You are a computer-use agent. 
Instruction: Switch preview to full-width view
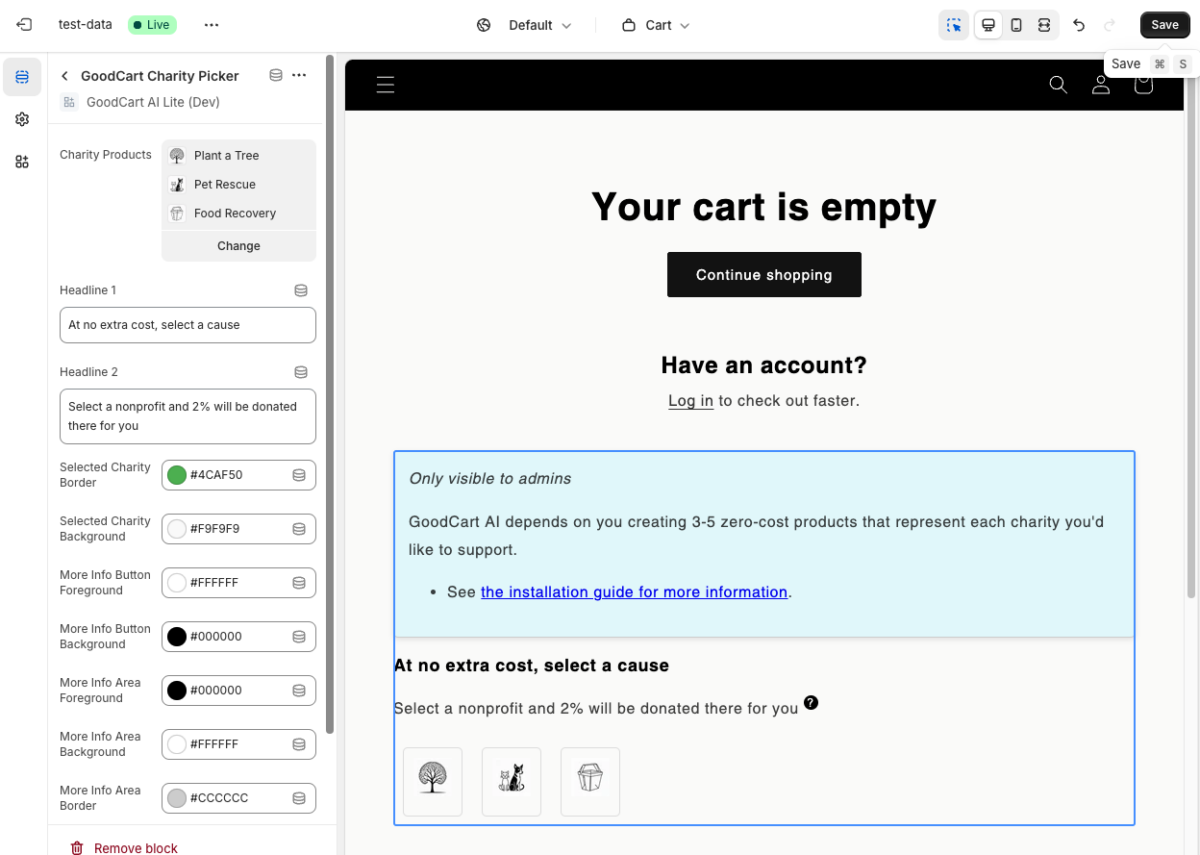[1046, 24]
